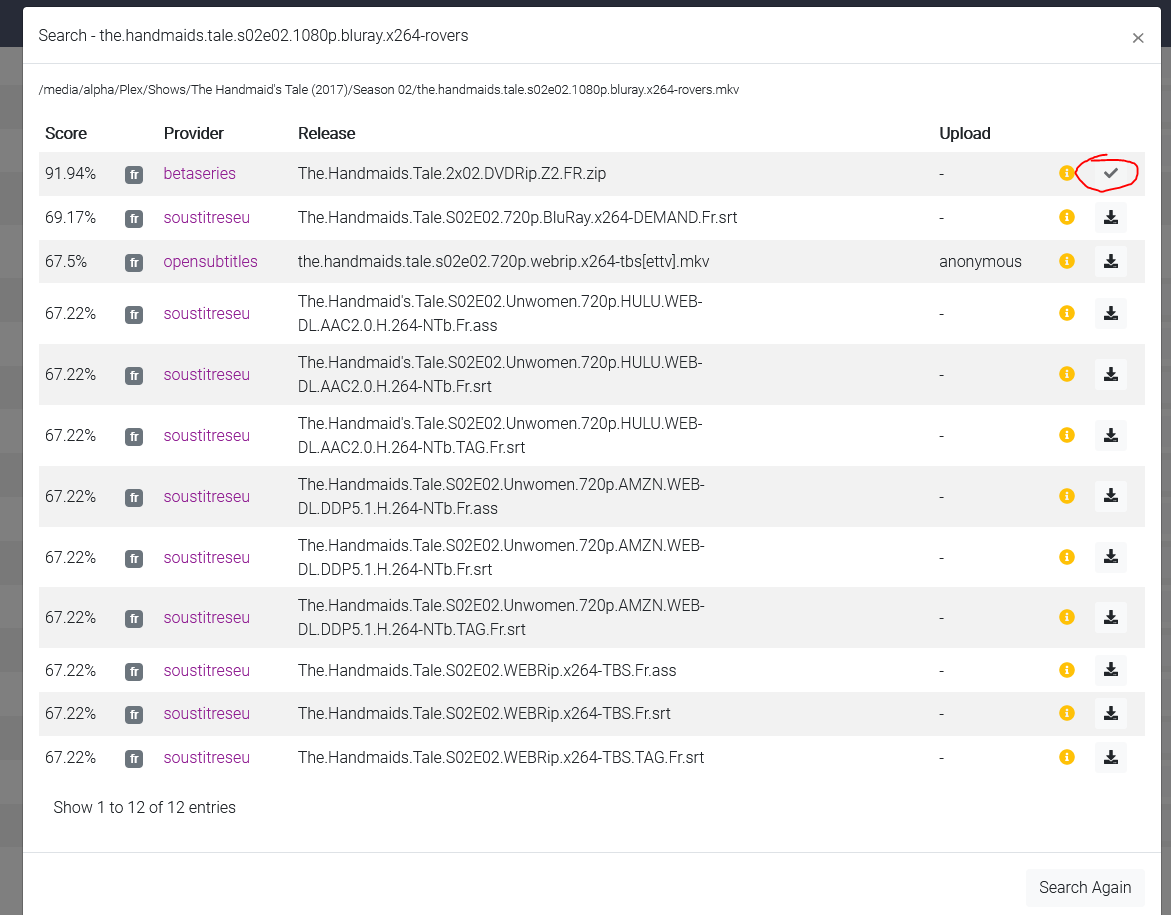Download the AMZN.WEB-DL.DDP5.1 TAG.Fr.srt subtitle
Image resolution: width=1171 pixels, height=915 pixels.
tap(1110, 617)
